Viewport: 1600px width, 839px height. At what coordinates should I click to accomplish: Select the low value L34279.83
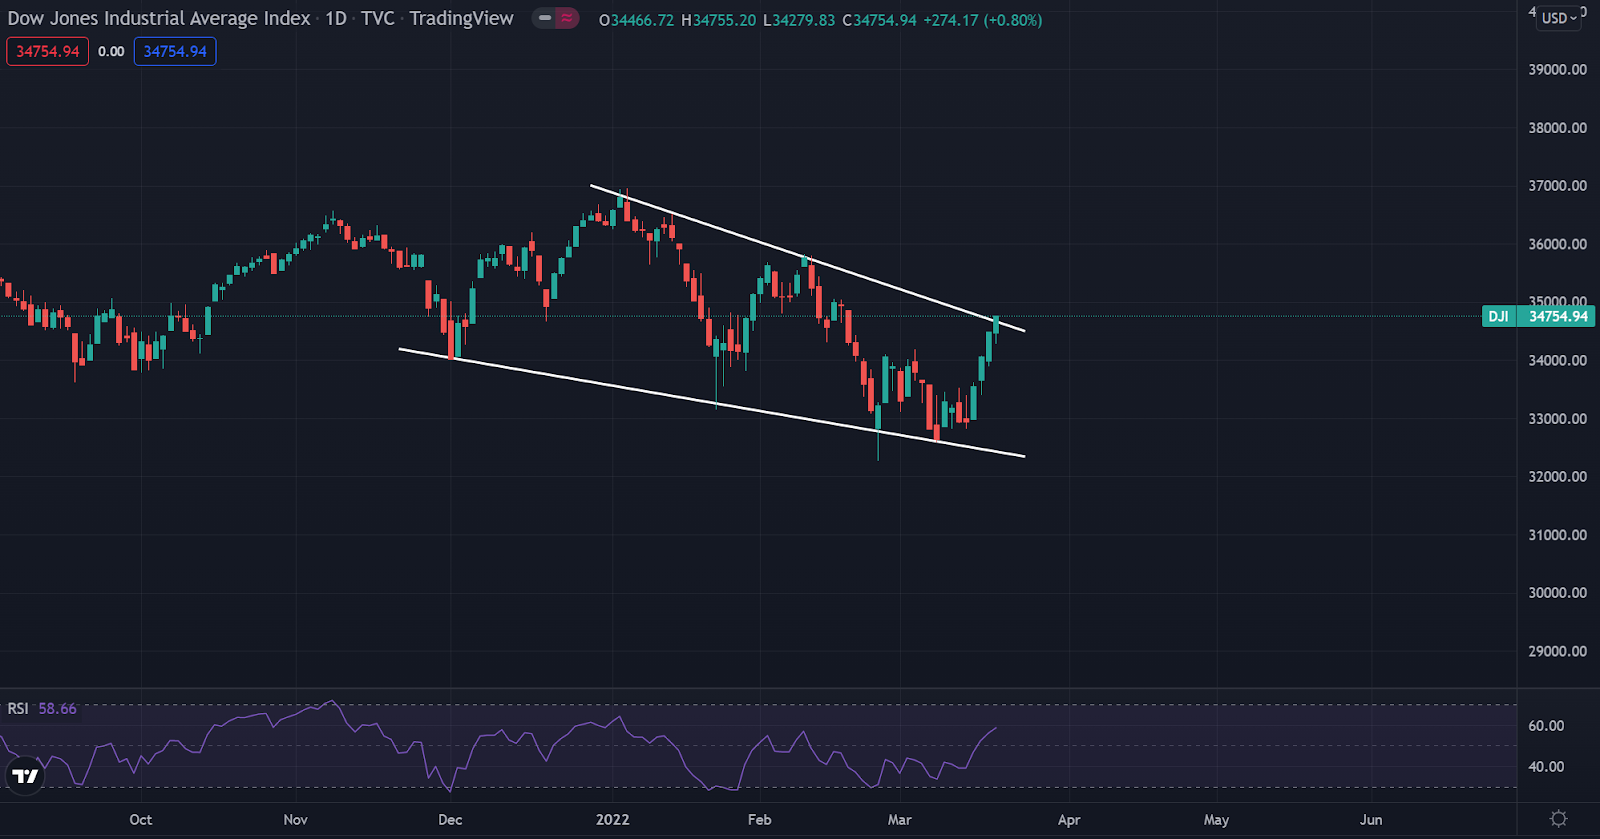point(799,20)
